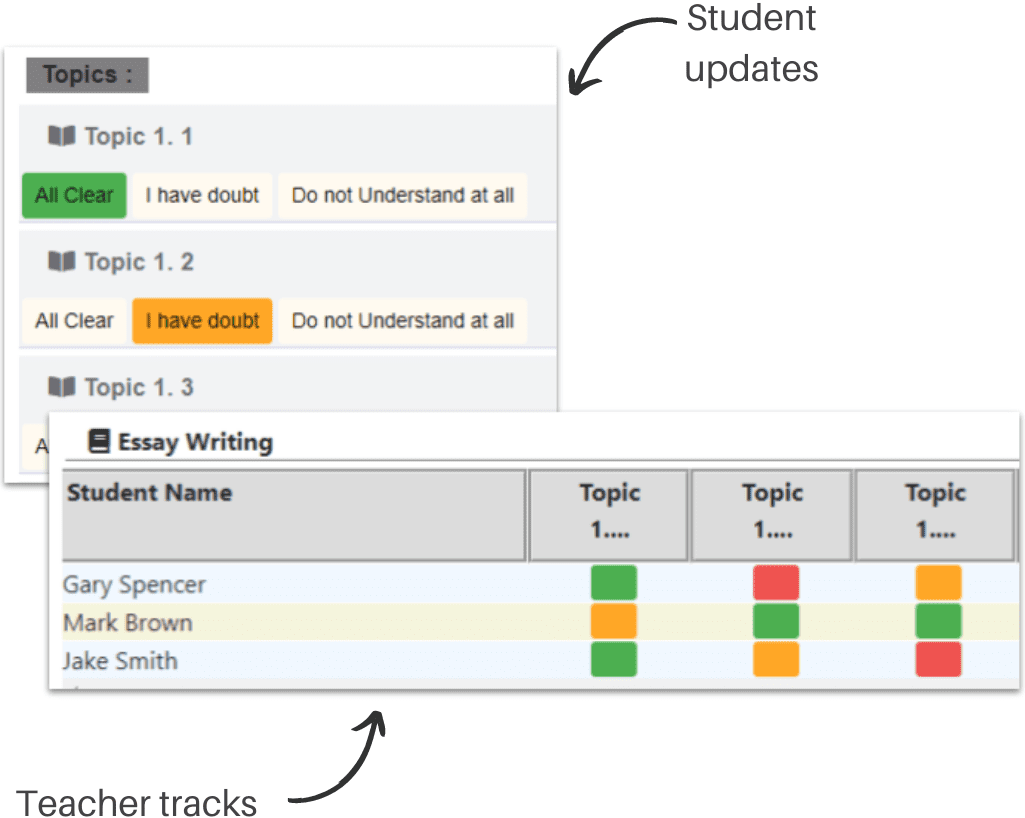This screenshot has width=1025, height=818.
Task: Click Jake Smith's red third-topic status square
Action: click(938, 659)
